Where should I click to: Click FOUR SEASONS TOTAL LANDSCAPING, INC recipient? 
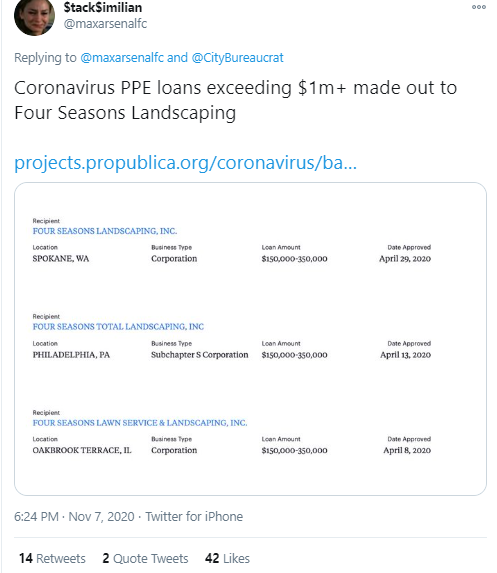click(x=118, y=327)
